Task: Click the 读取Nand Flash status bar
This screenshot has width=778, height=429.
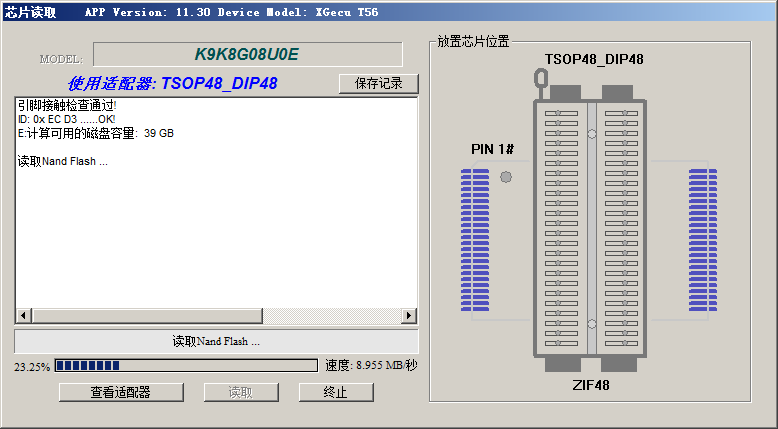Action: 216,341
